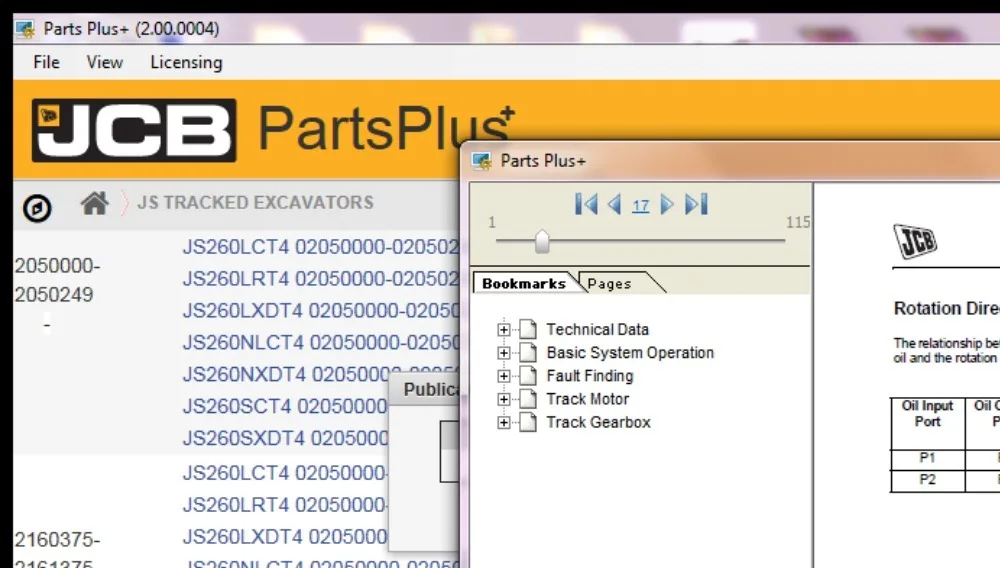Click the P2 cell in the table
The height and width of the screenshot is (568, 1000).
[x=927, y=480]
